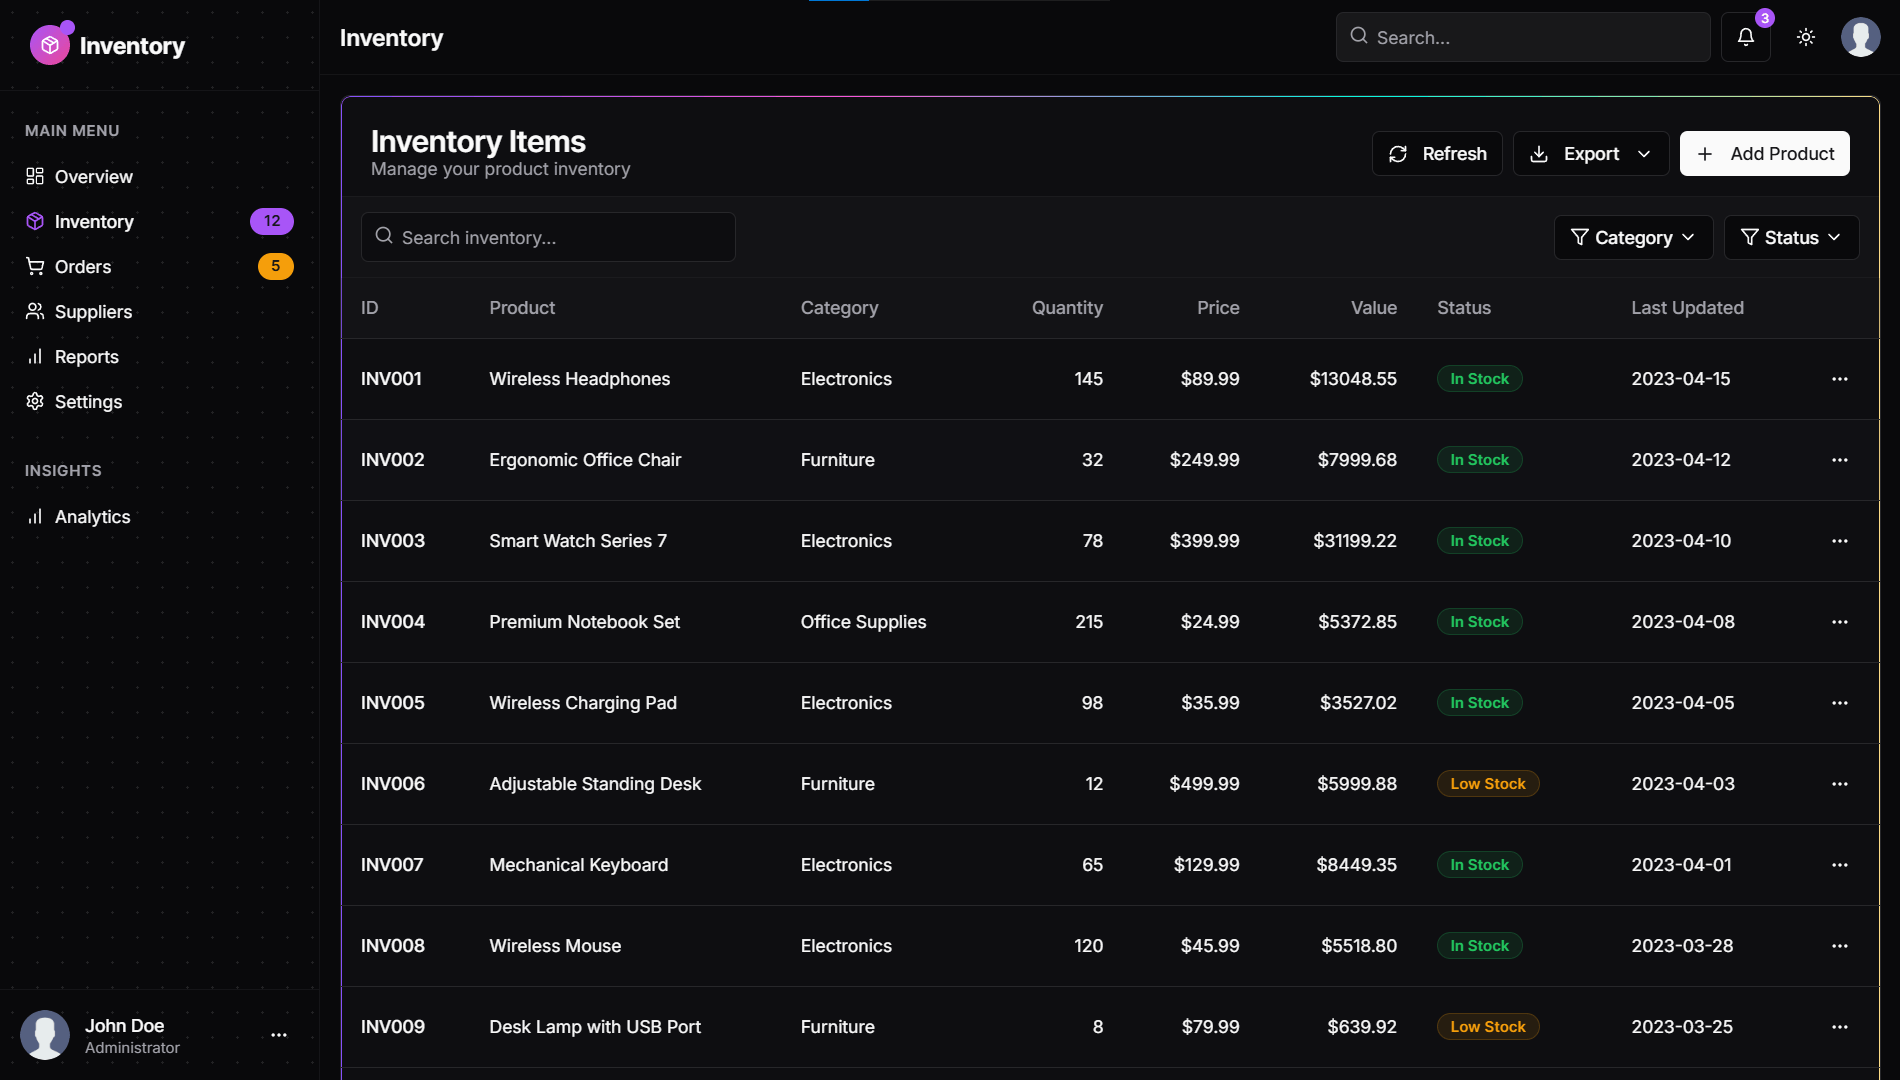Refresh the inventory list
This screenshot has height=1080, width=1900.
[1437, 153]
